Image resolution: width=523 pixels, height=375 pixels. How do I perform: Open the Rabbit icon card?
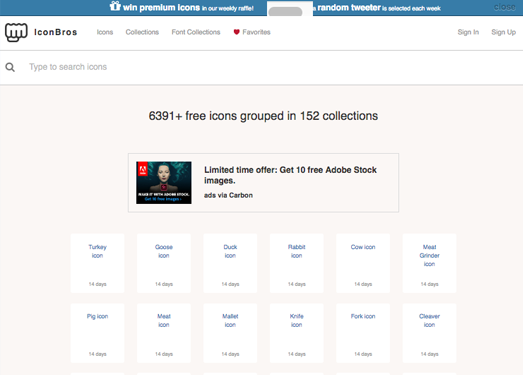click(297, 263)
